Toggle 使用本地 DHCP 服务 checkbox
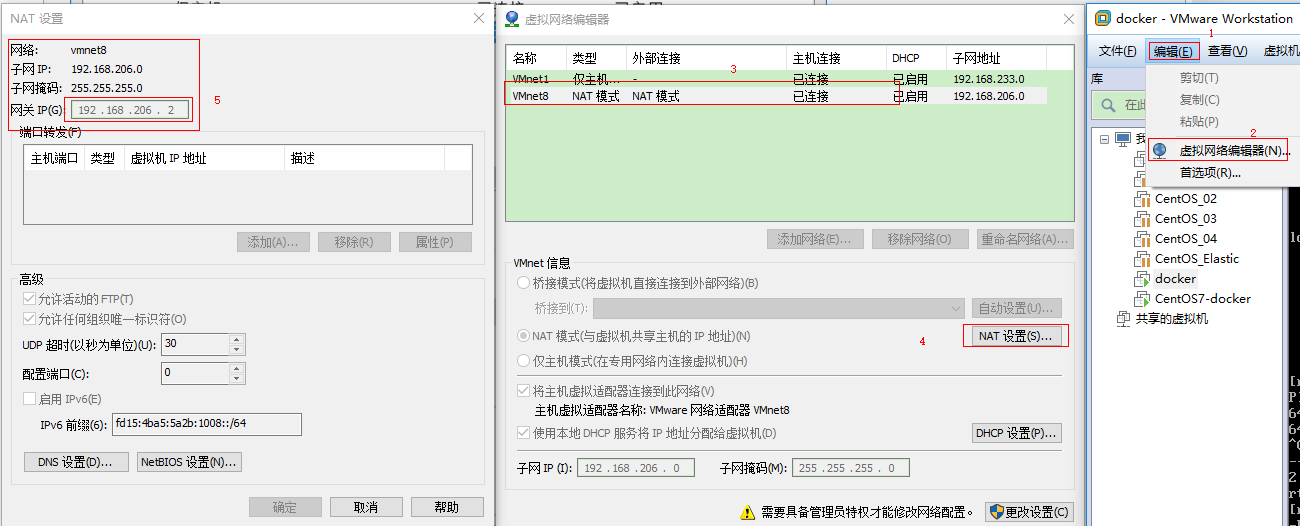The height and width of the screenshot is (526, 1300). tap(523, 433)
